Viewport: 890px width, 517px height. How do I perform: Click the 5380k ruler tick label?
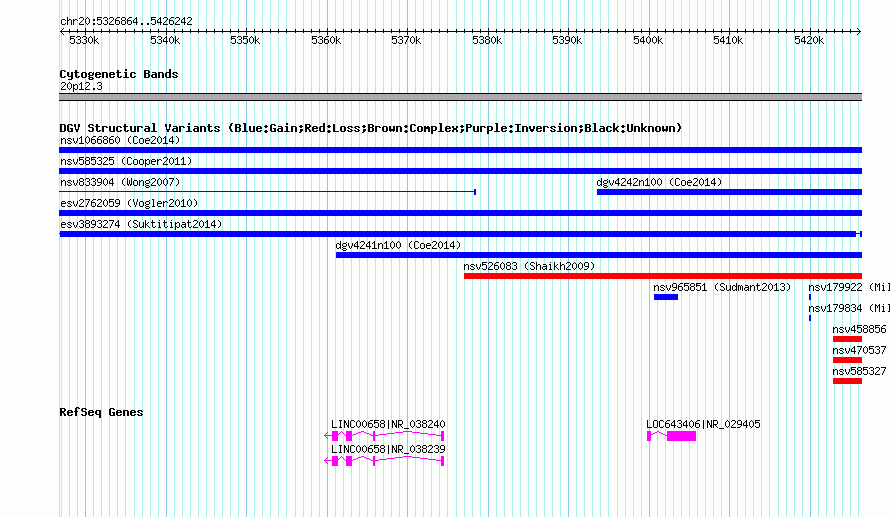tap(487, 40)
